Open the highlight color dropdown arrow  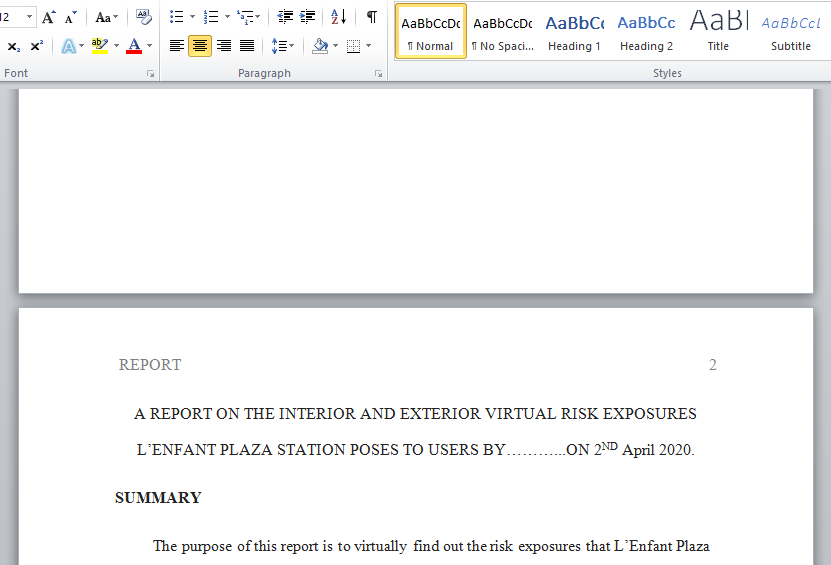click(x=116, y=46)
